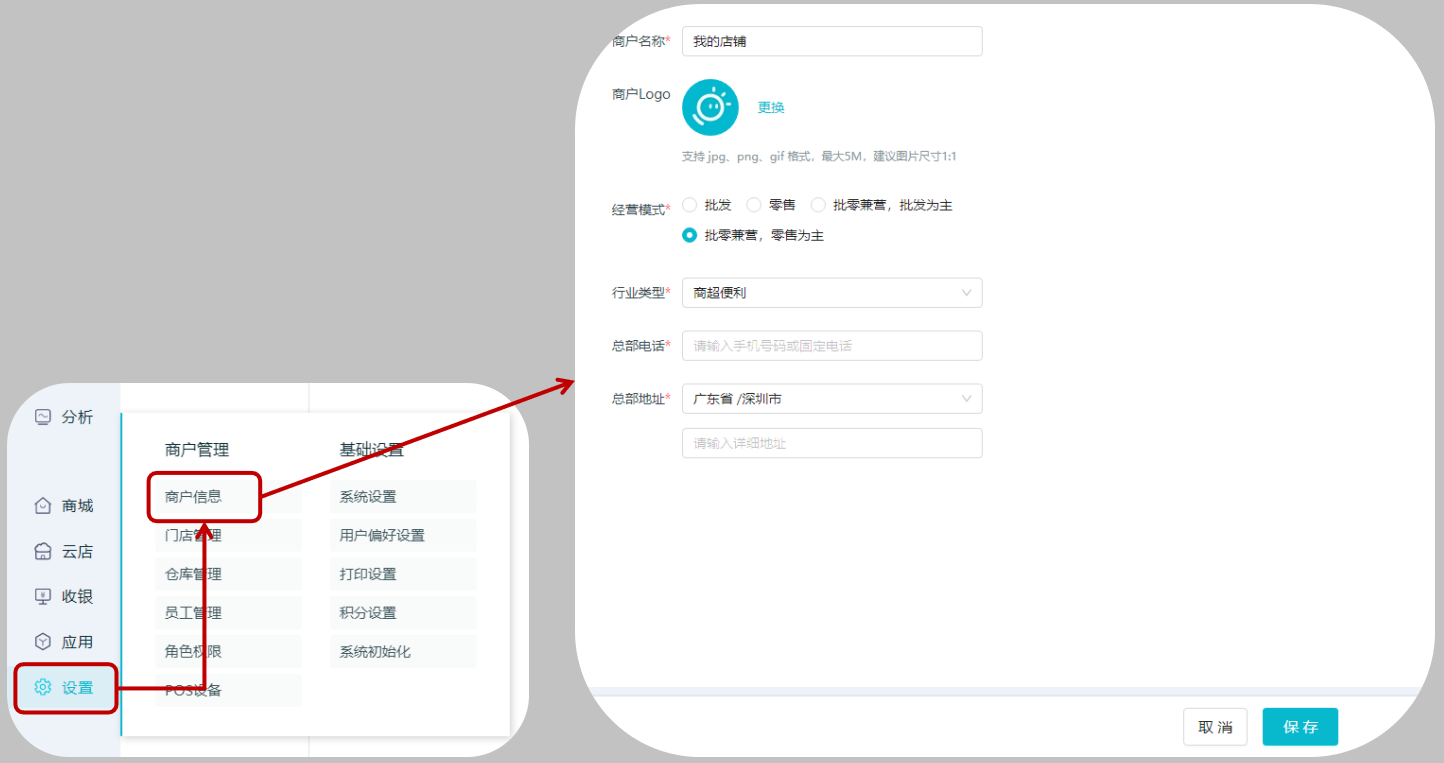
Task: Open 门店管理 menu item
Action: (228, 535)
